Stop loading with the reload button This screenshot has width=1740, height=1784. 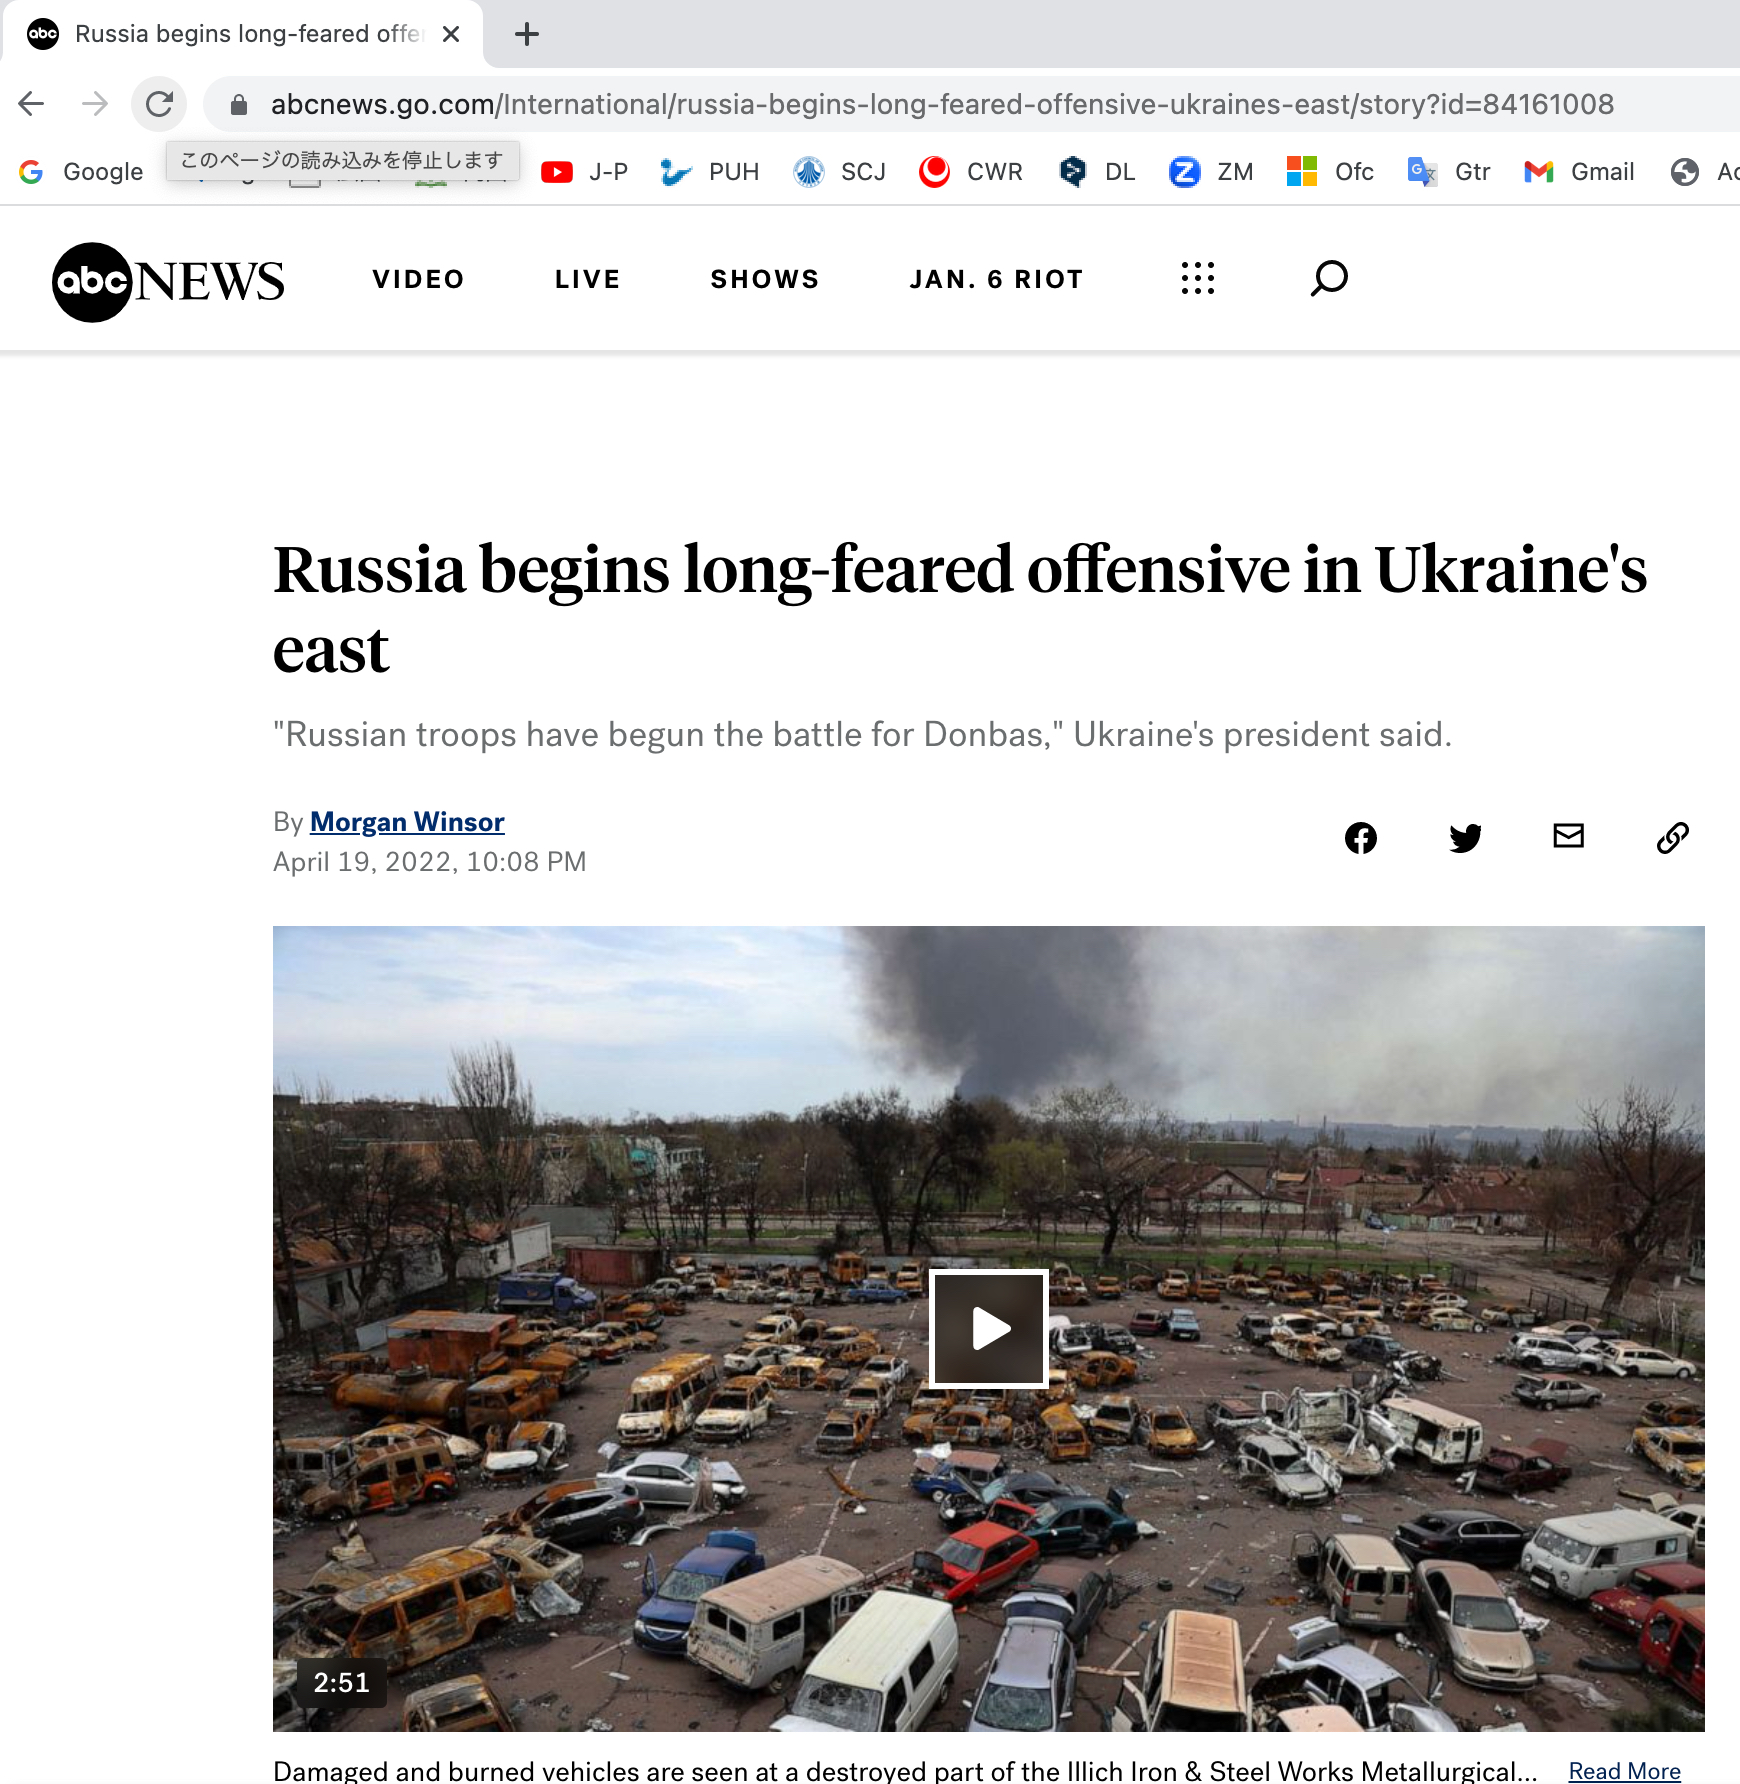160,104
